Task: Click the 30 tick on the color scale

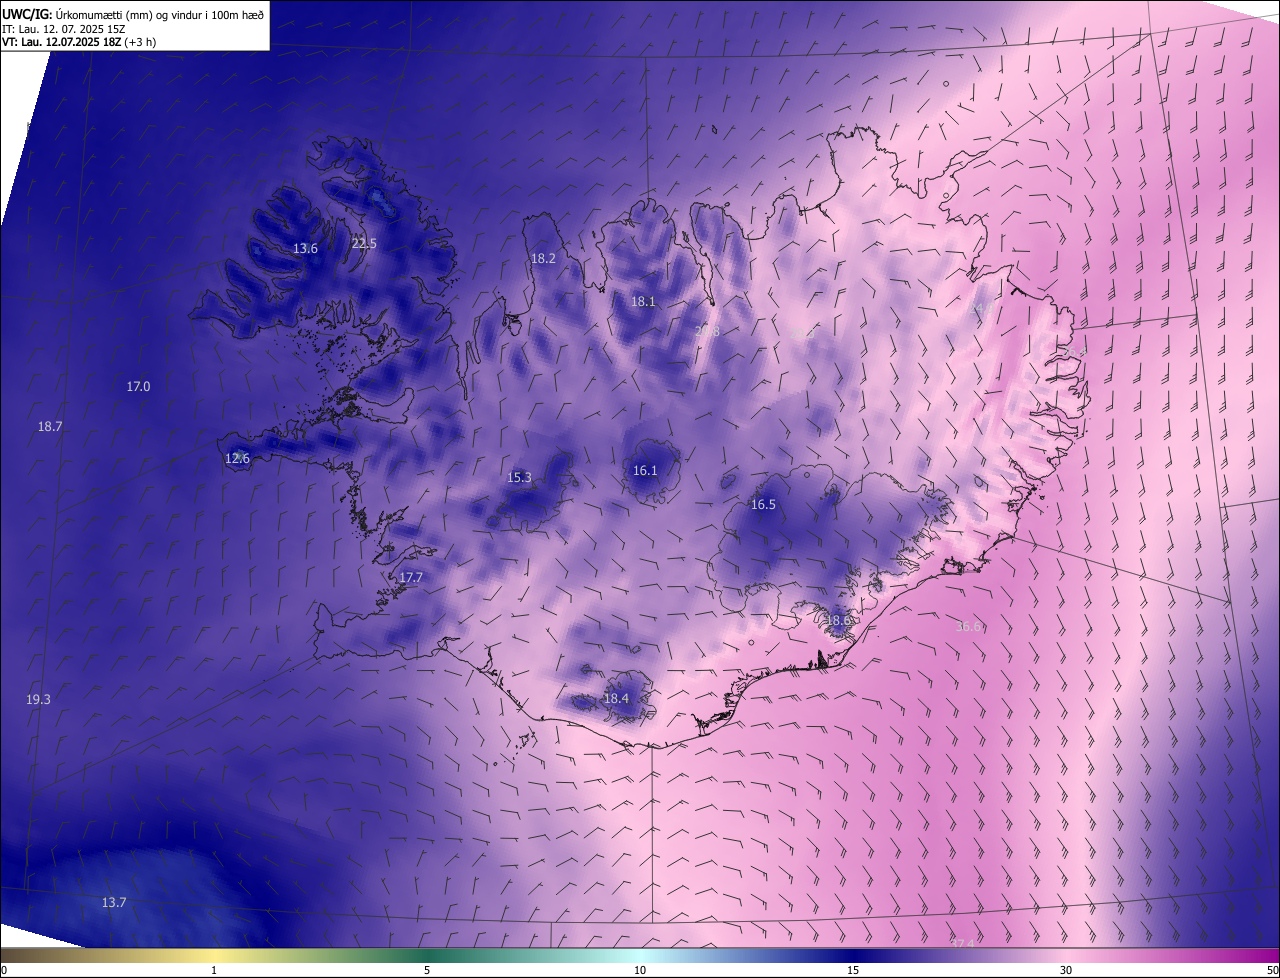Action: pyautogui.click(x=1066, y=970)
